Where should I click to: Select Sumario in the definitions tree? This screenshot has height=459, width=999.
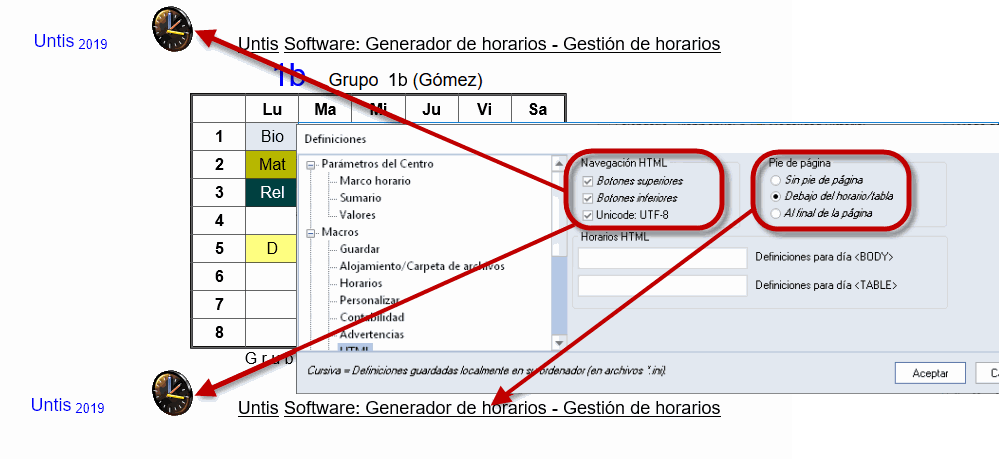point(360,198)
